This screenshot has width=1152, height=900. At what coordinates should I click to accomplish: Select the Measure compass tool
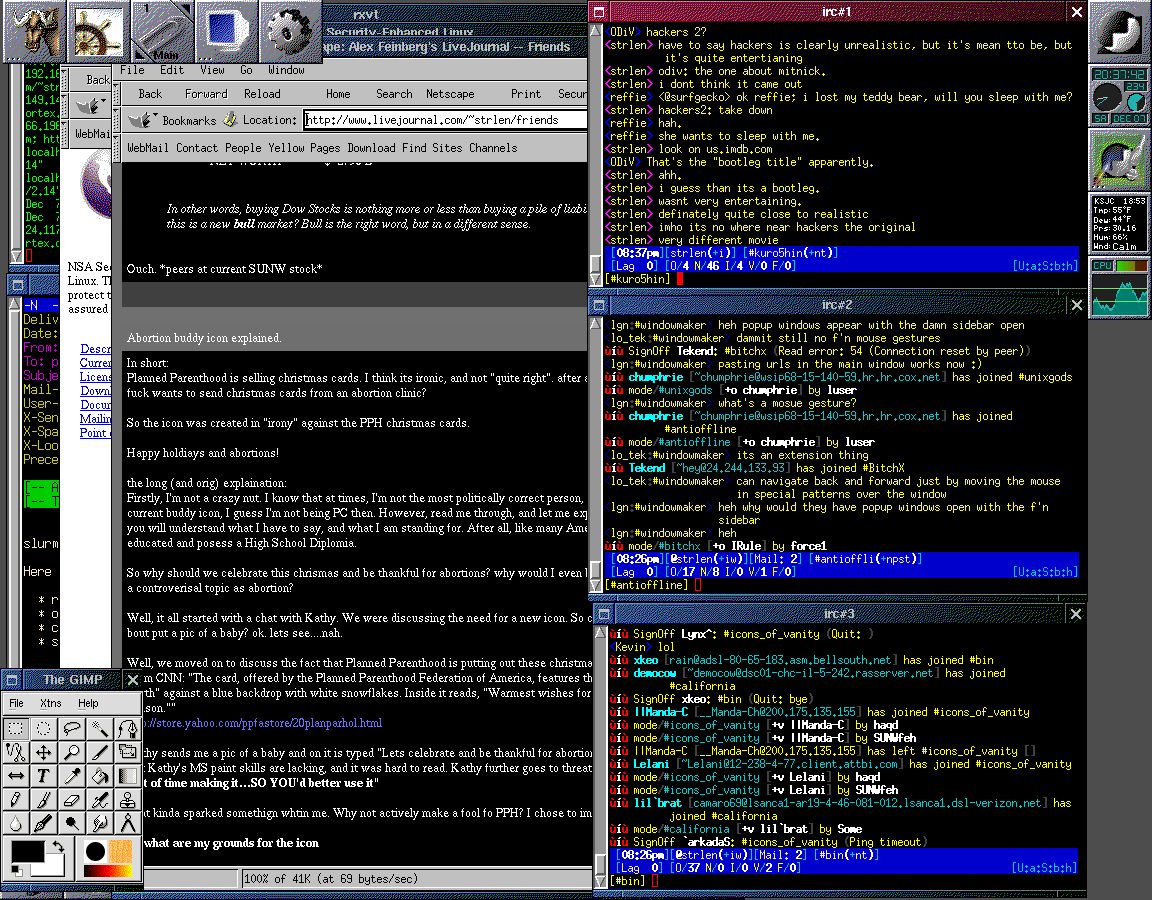(128, 822)
